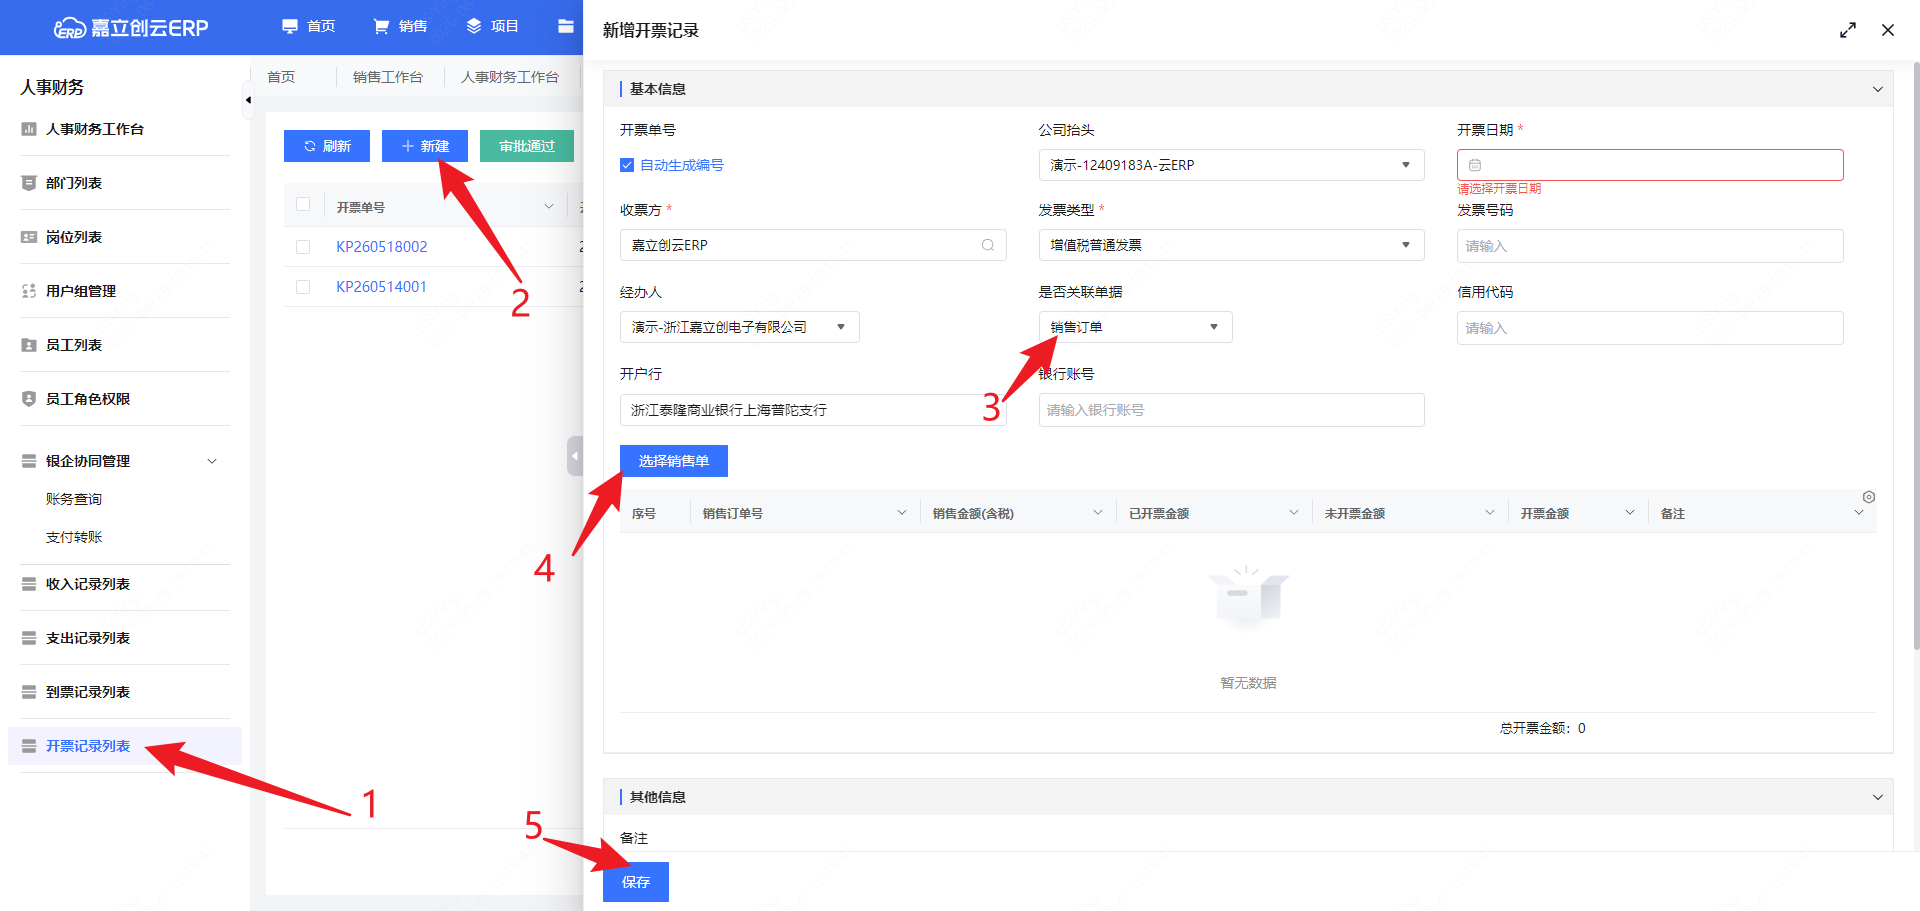The image size is (1920, 911).
Task: Tick the checkbox for KP260518002
Action: [303, 247]
